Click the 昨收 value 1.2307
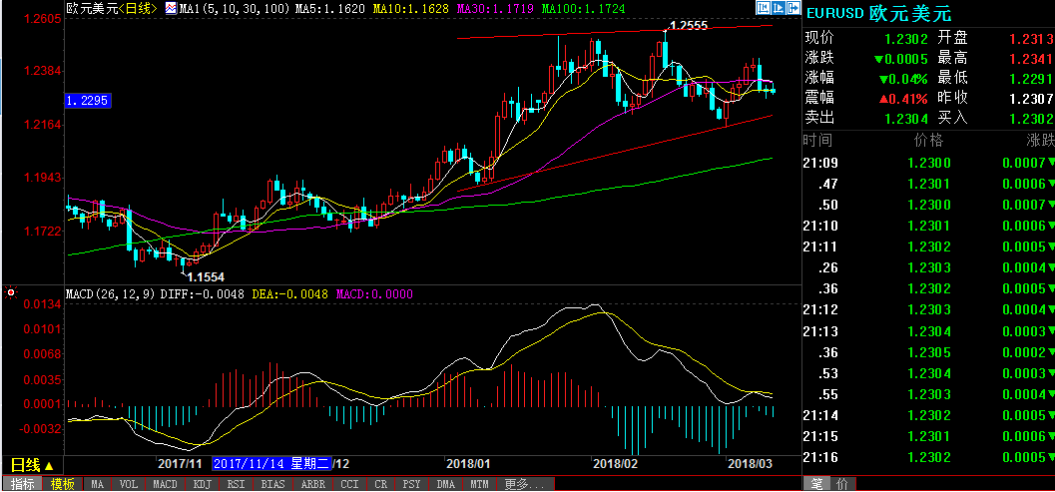The image size is (1055, 492). (x=1029, y=99)
